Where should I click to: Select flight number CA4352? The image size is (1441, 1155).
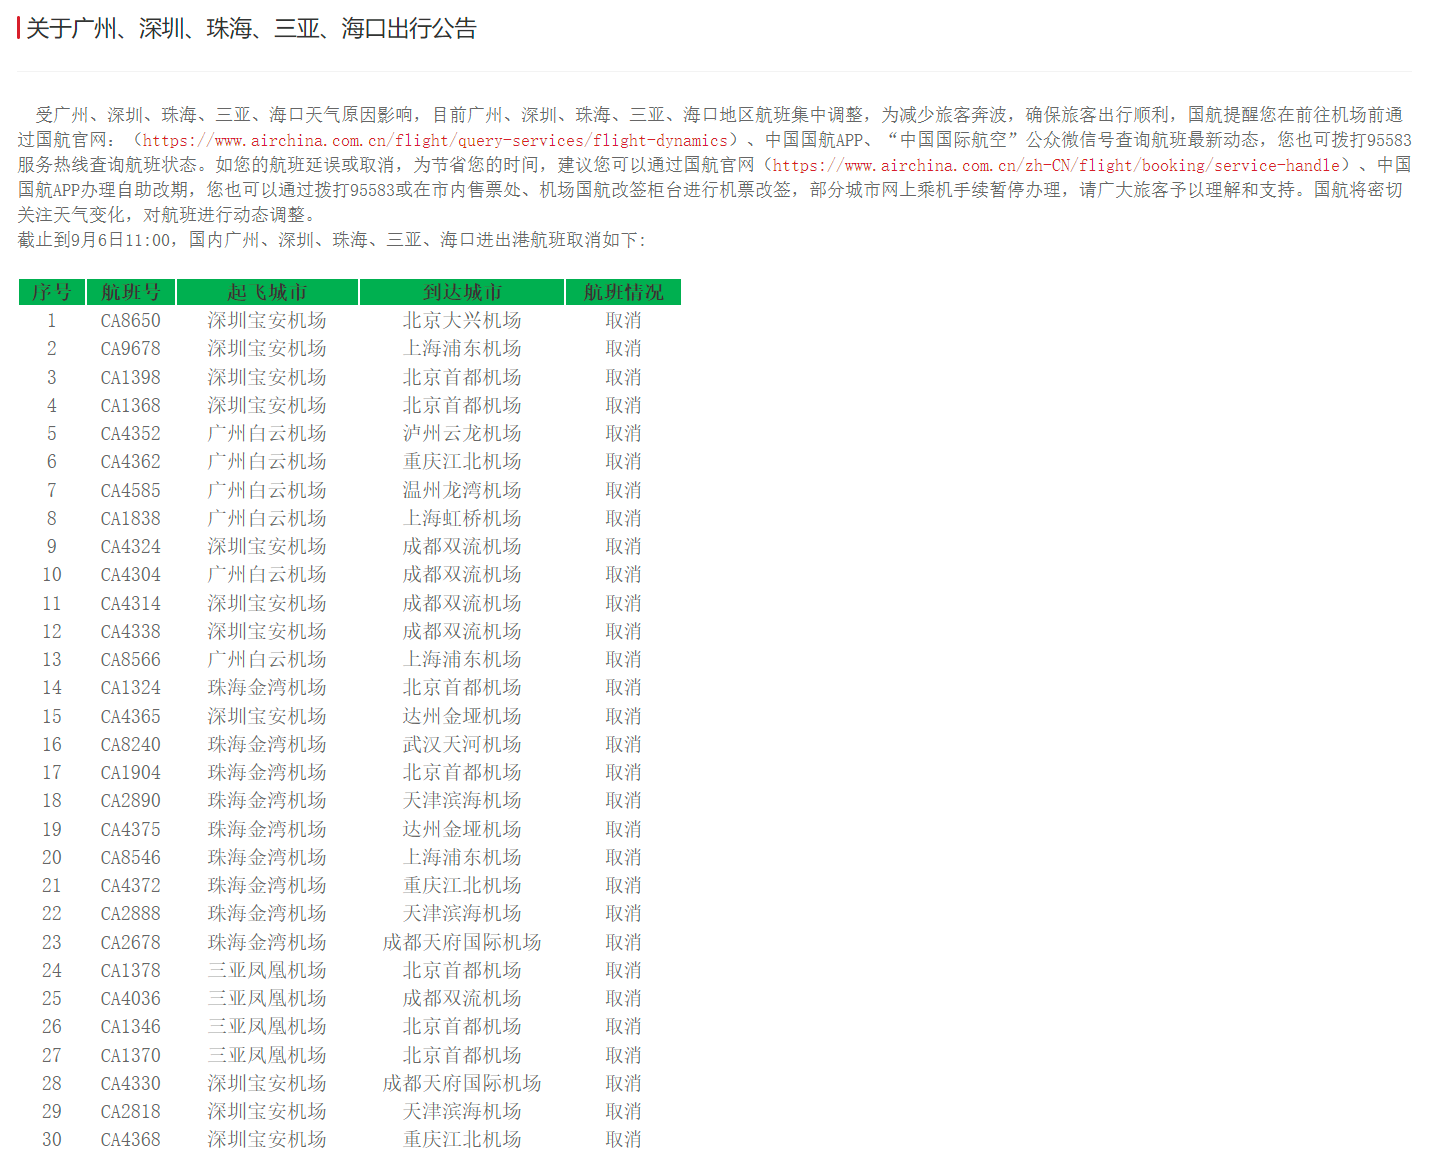pos(131,434)
